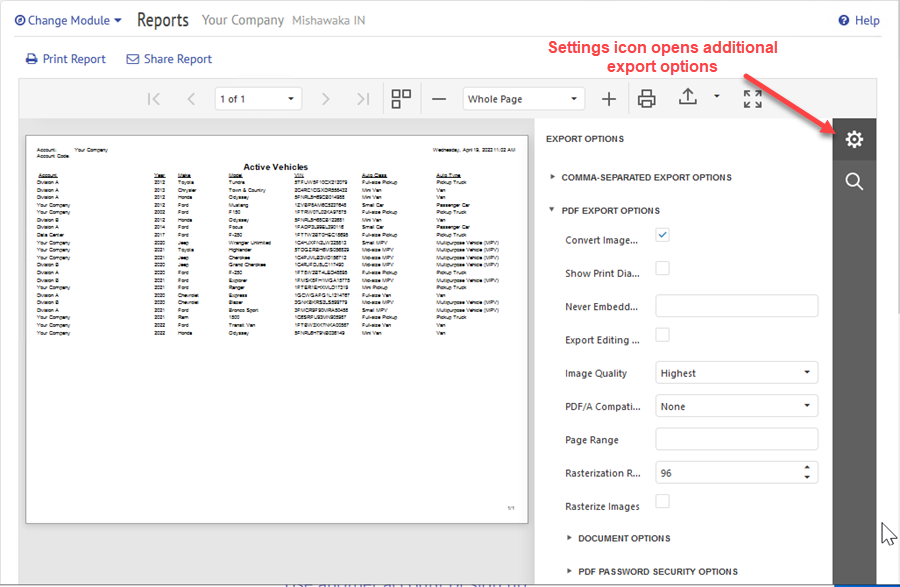Open the page number dropdown showing 1 of 1
The width and height of the screenshot is (900, 587).
coord(258,99)
